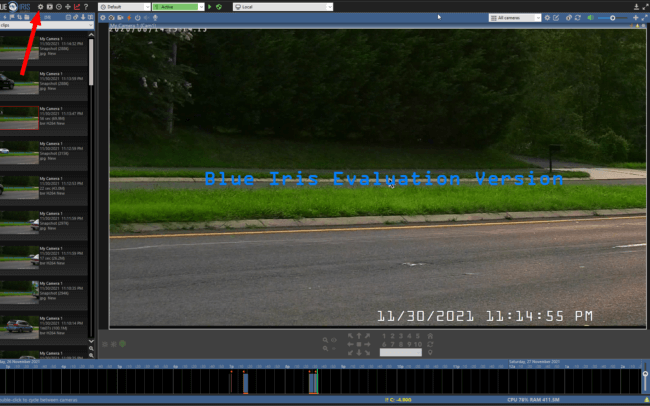Image resolution: width=650 pixels, height=406 pixels.
Task: Click the PTZ right arrow
Action: click(x=367, y=344)
